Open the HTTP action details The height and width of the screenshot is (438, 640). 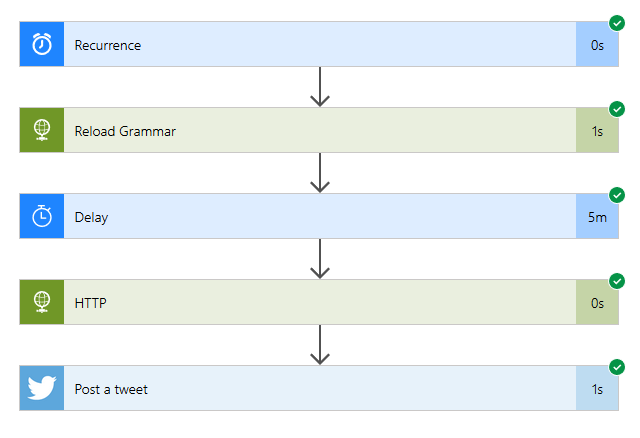(x=319, y=302)
